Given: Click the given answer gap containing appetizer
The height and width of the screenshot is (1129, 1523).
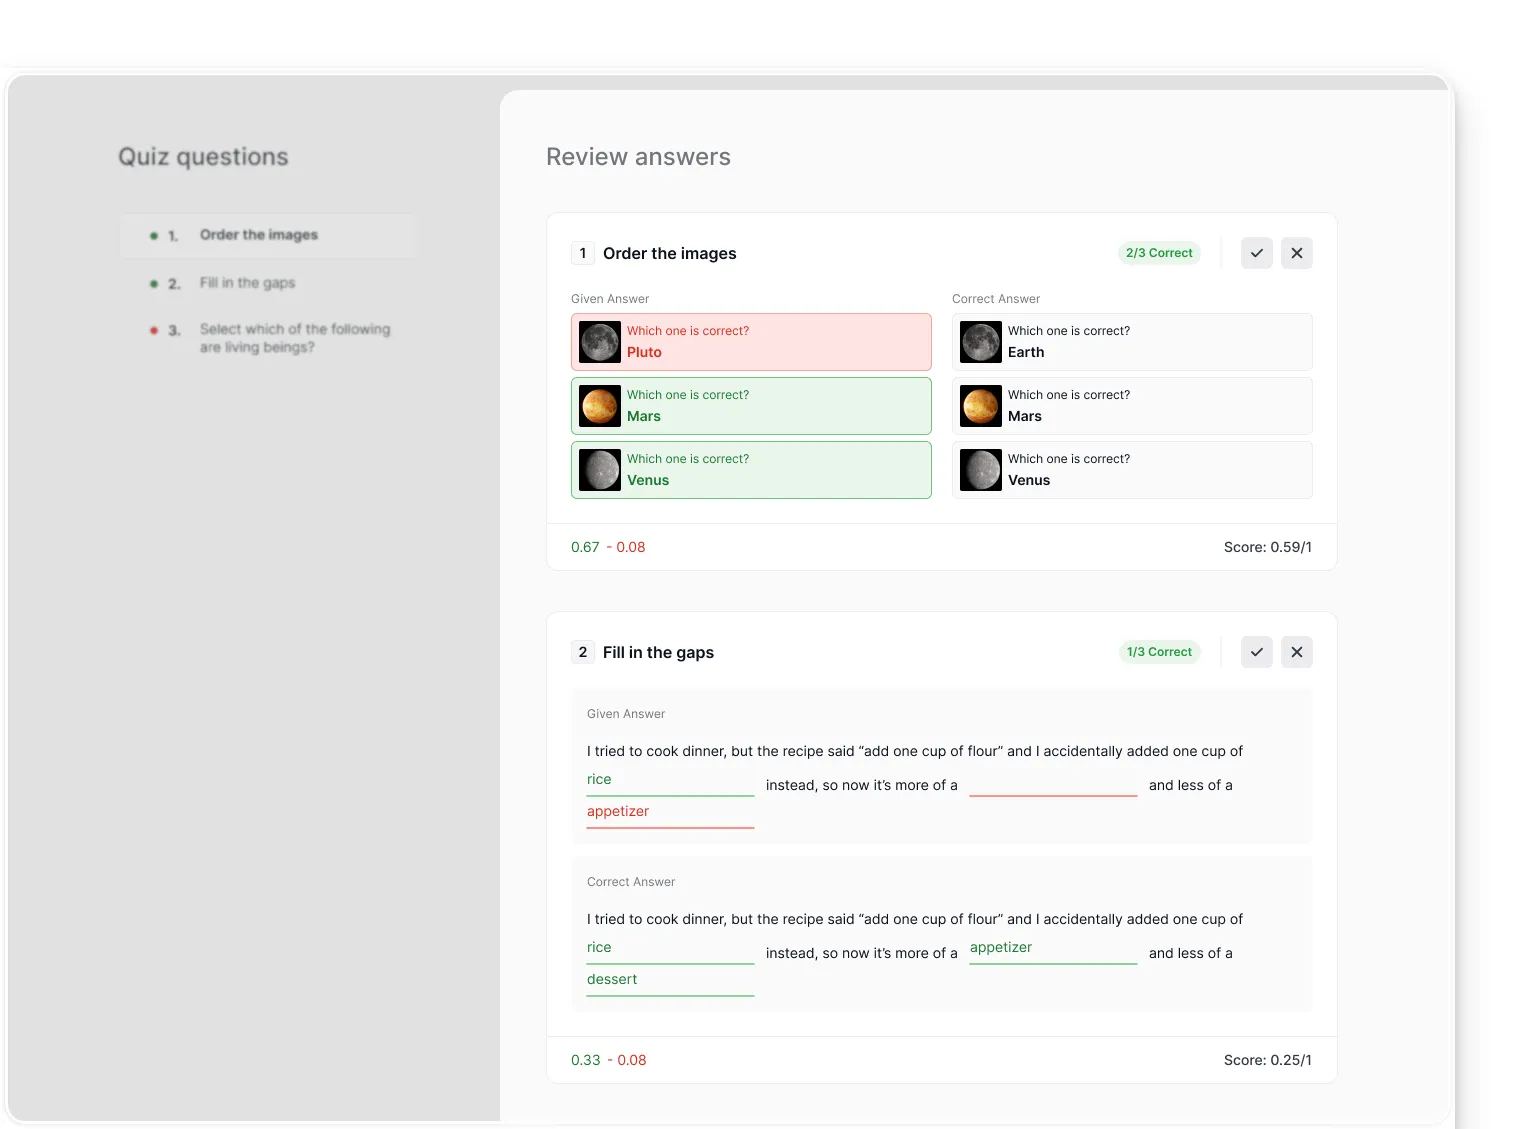Looking at the screenshot, I should (x=670, y=813).
